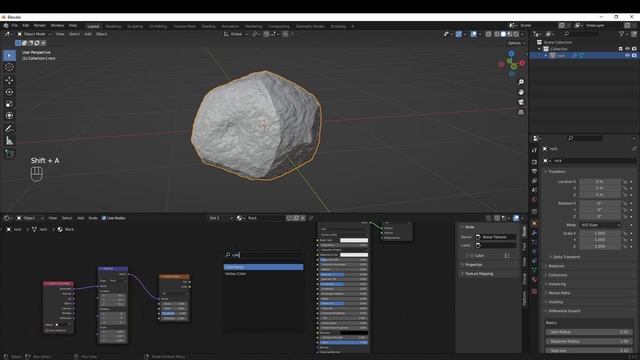The height and width of the screenshot is (360, 640).
Task: Activate the Scale tool
Action: (9, 104)
